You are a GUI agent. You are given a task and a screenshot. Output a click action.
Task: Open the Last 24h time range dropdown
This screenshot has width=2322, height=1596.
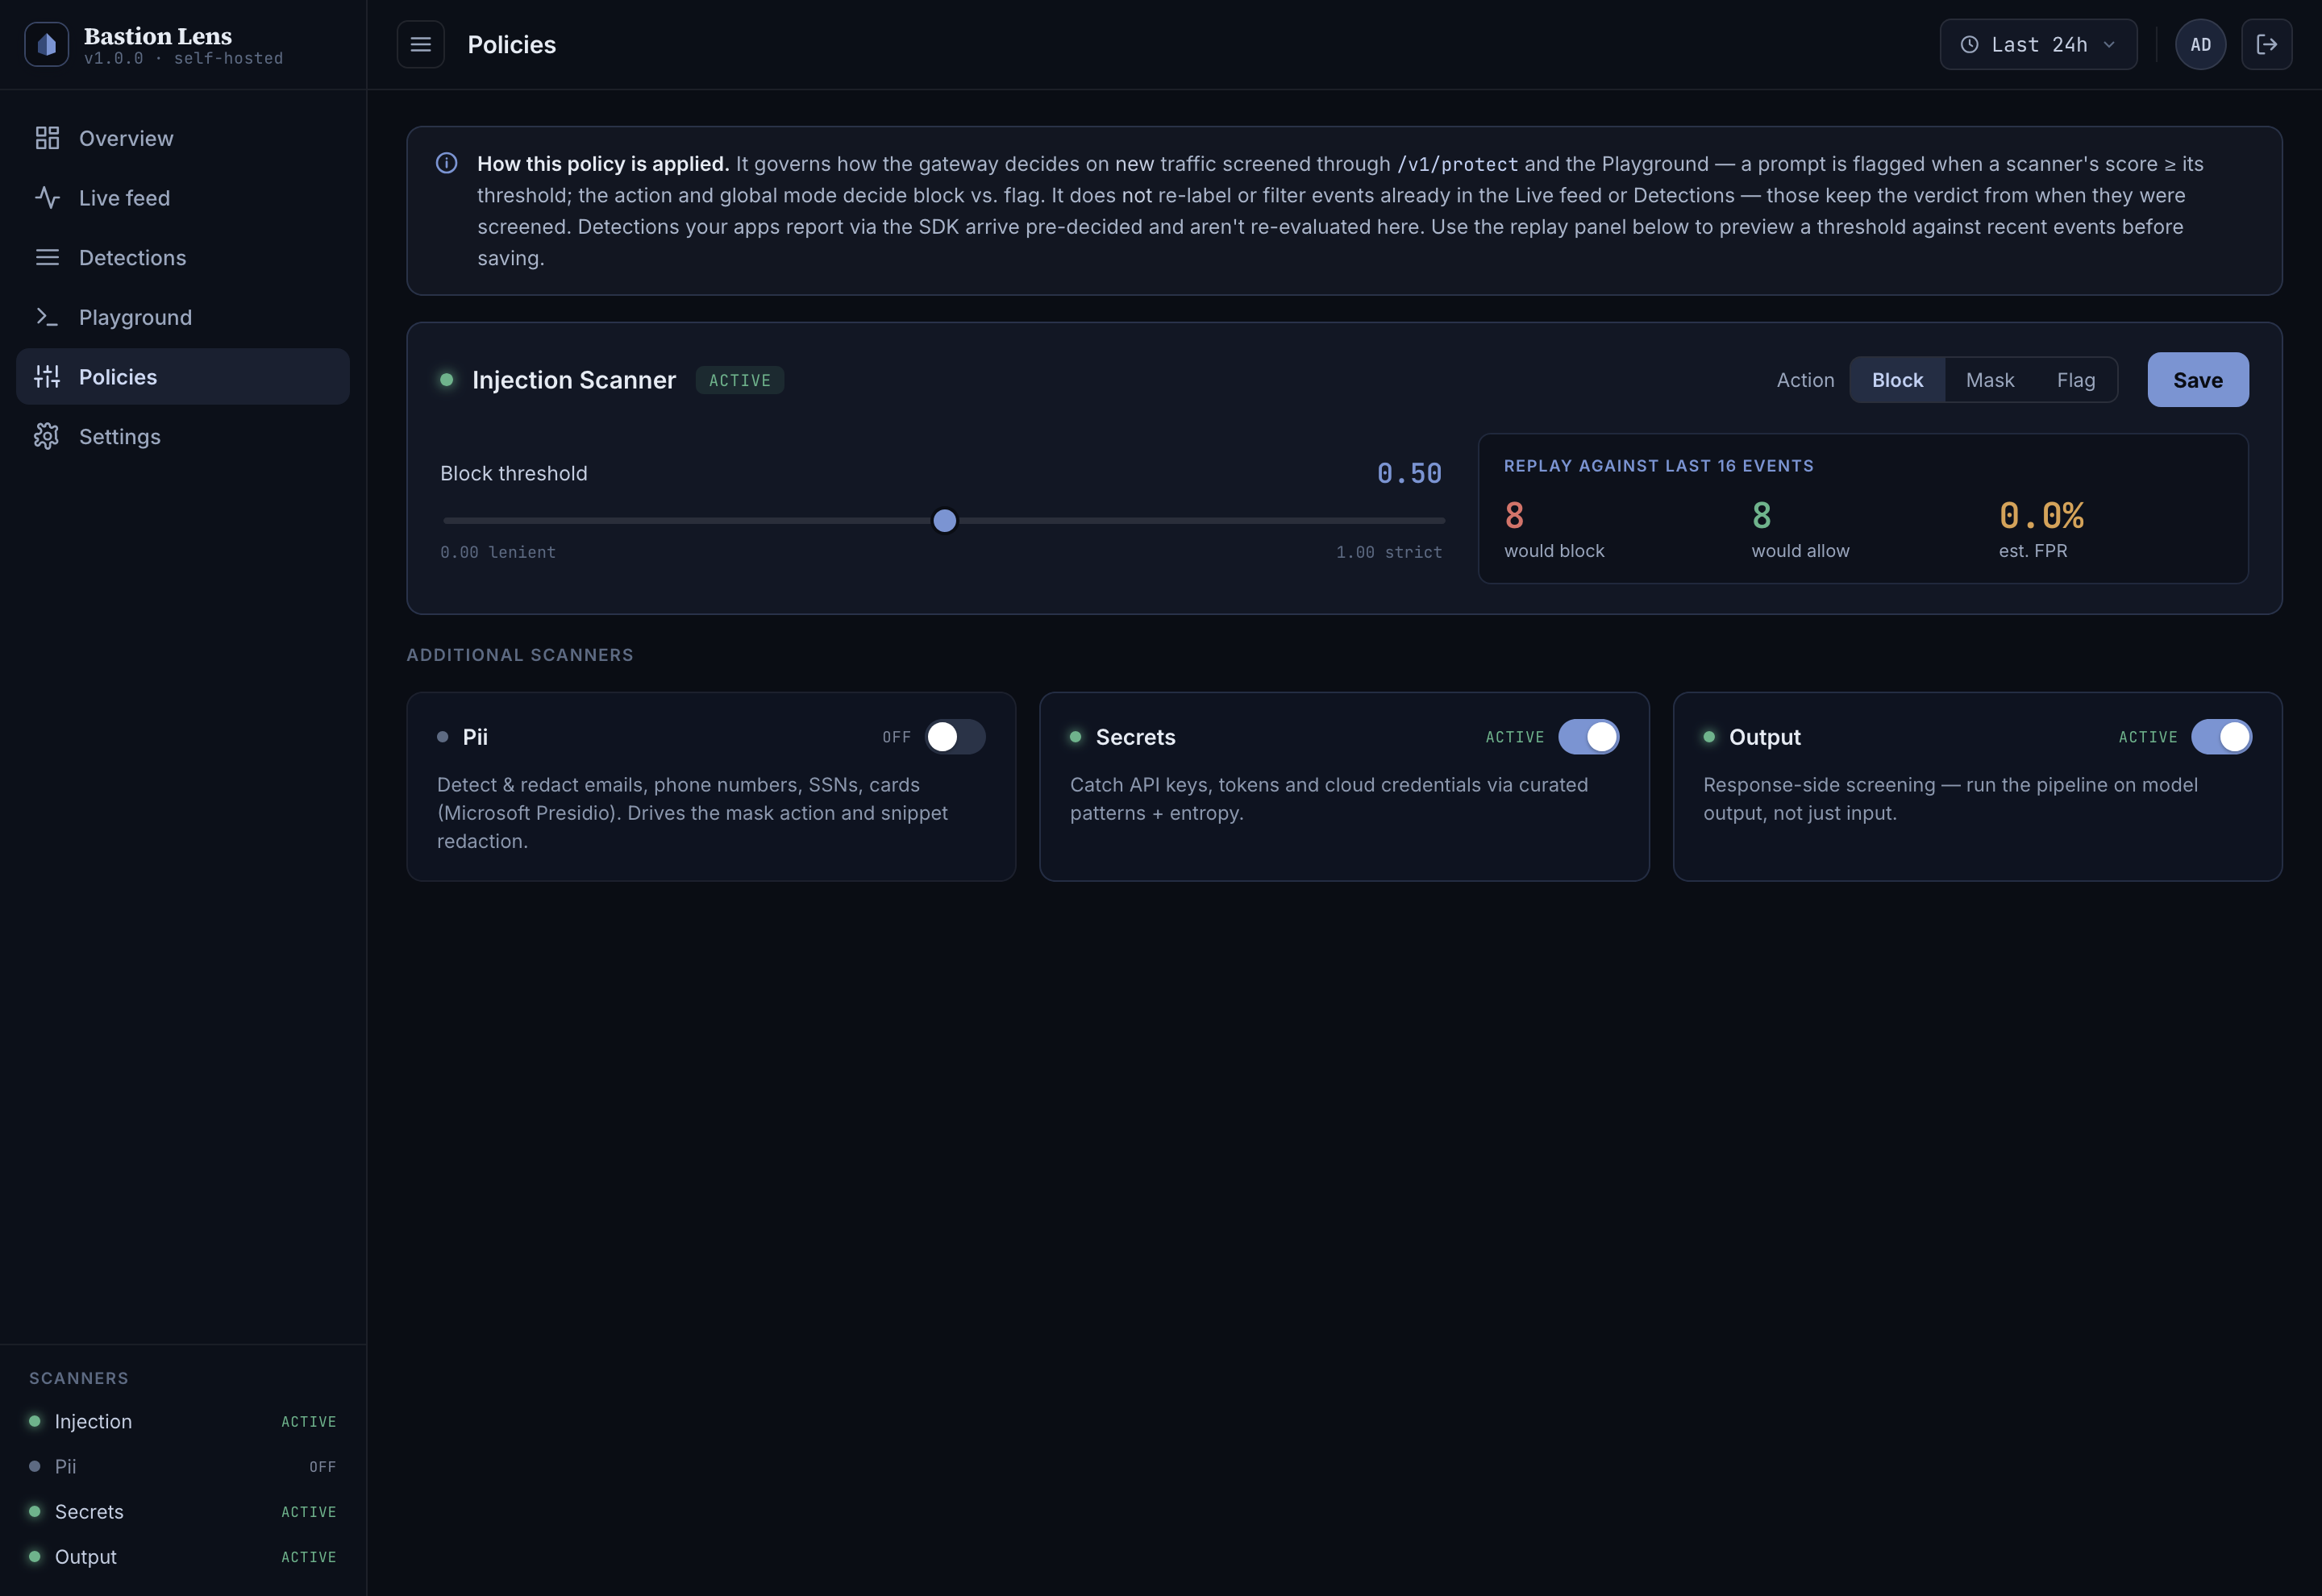[x=2038, y=44]
